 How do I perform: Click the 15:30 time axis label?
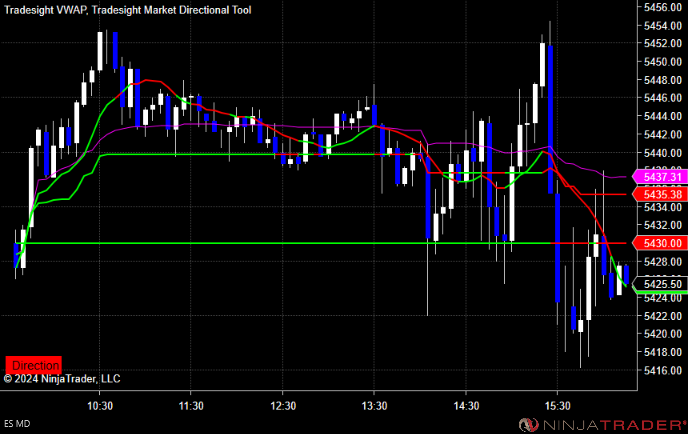557,406
